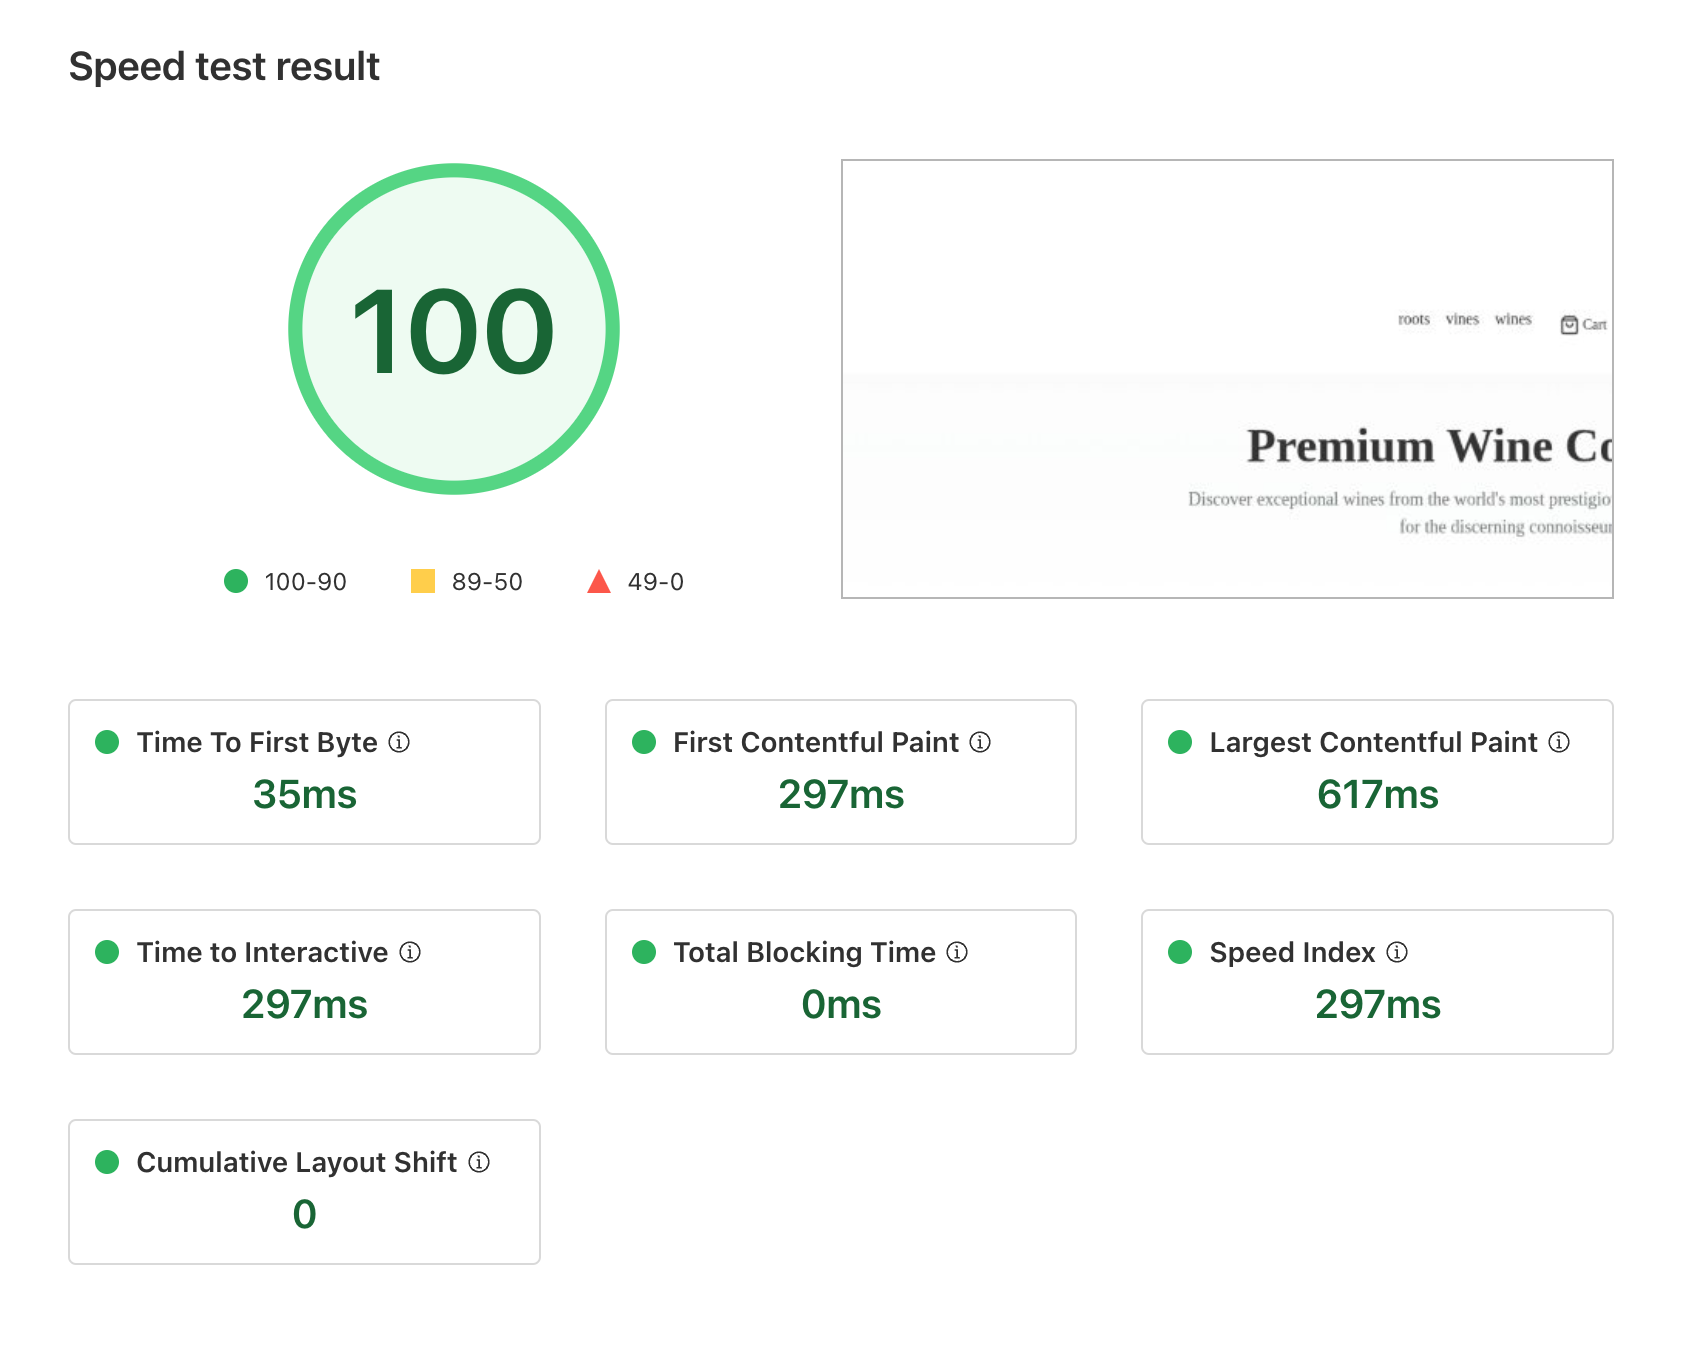Toggle the green indicator on Cumulative Layout Shift
The image size is (1694, 1366).
click(107, 1162)
